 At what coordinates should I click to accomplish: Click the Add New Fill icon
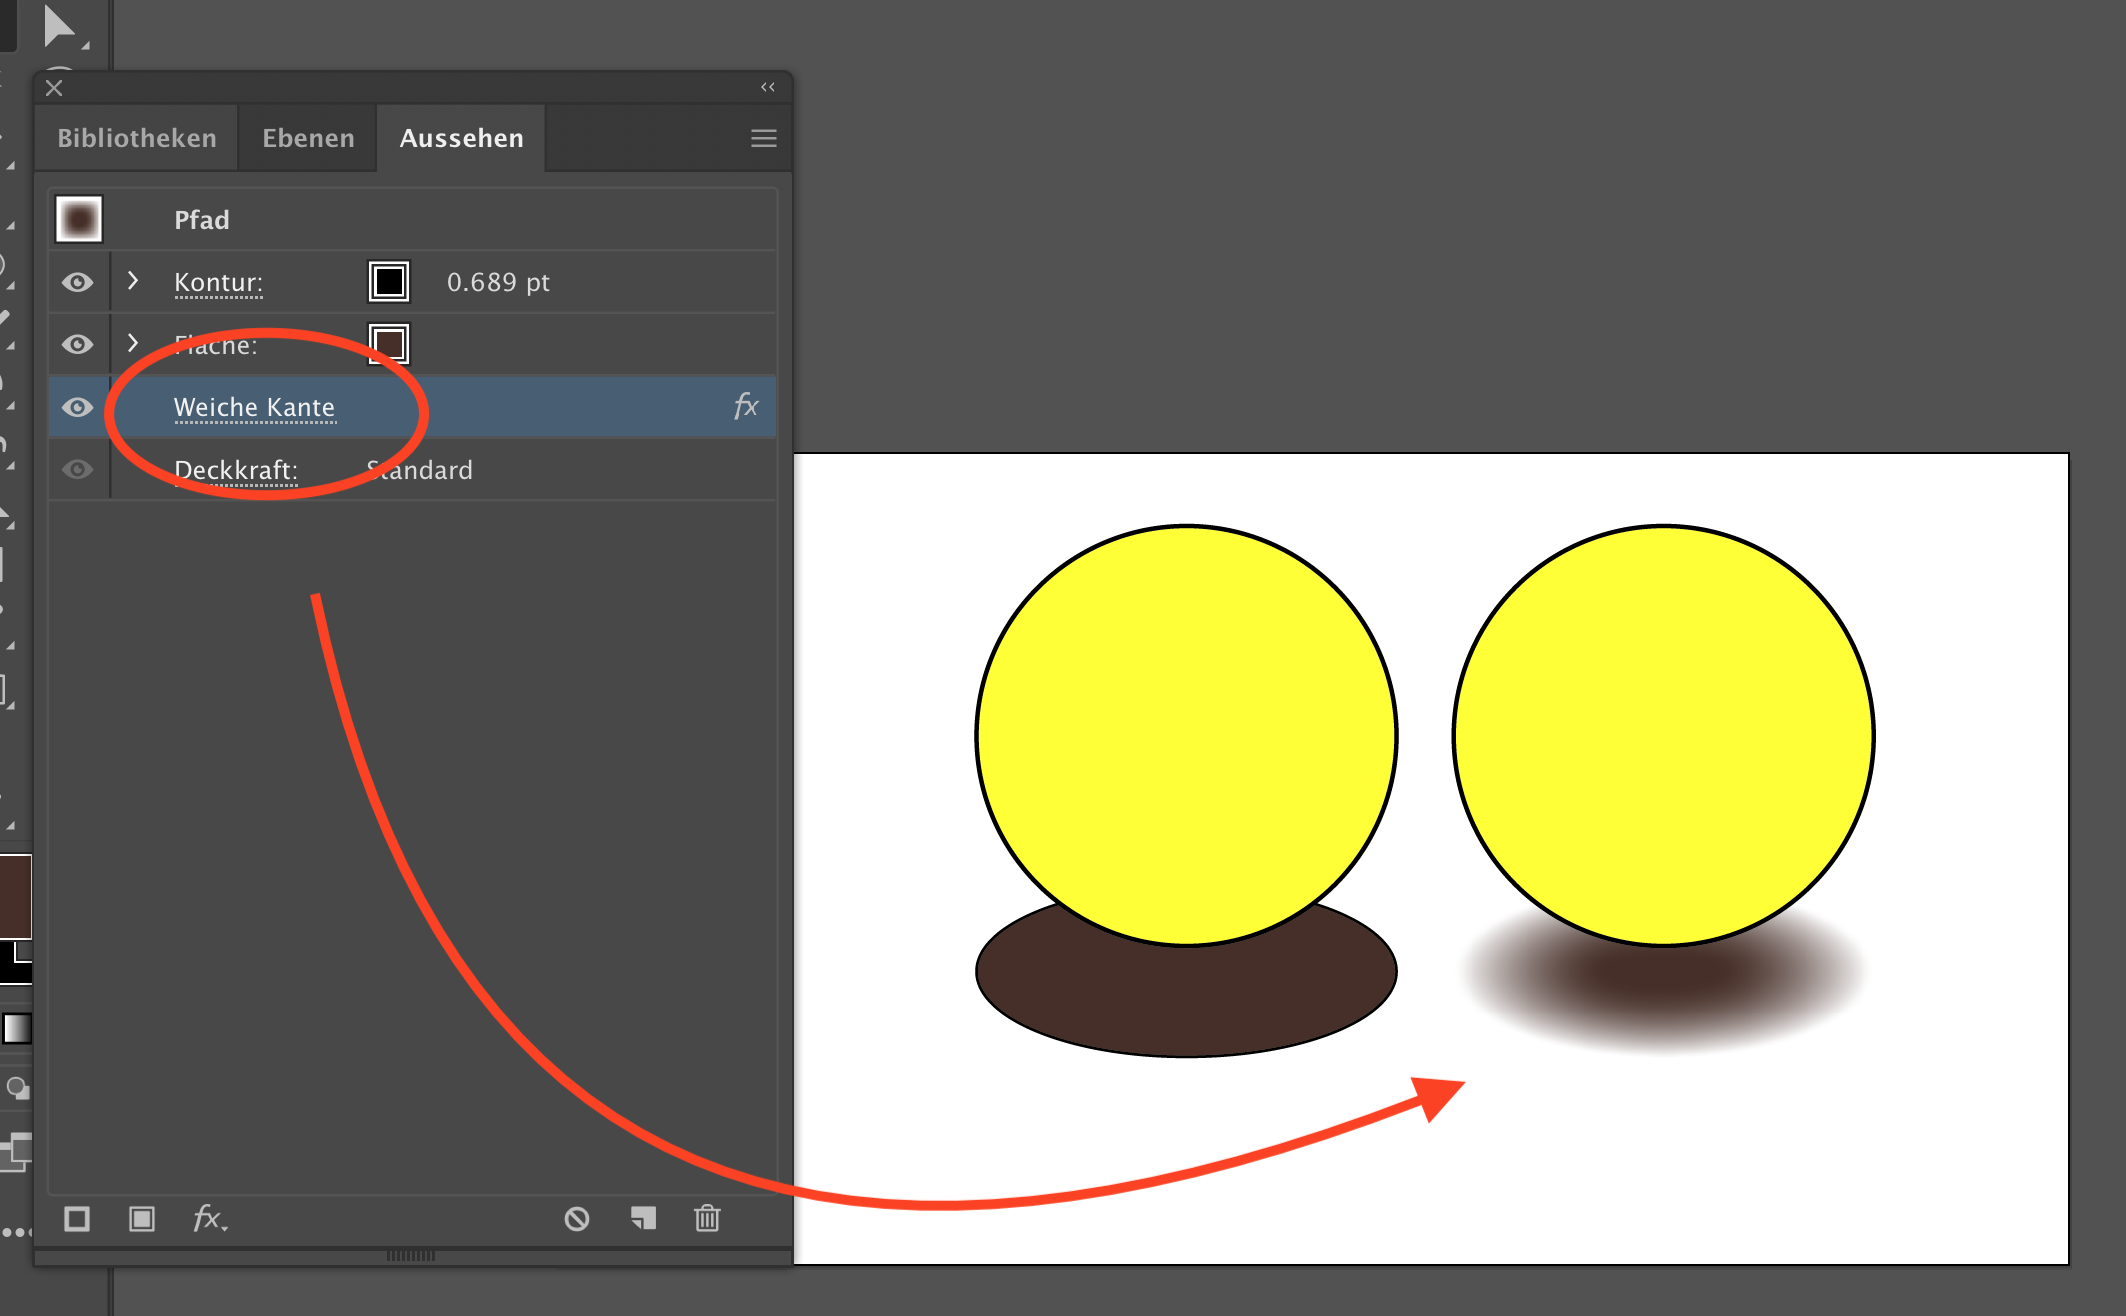[x=142, y=1219]
